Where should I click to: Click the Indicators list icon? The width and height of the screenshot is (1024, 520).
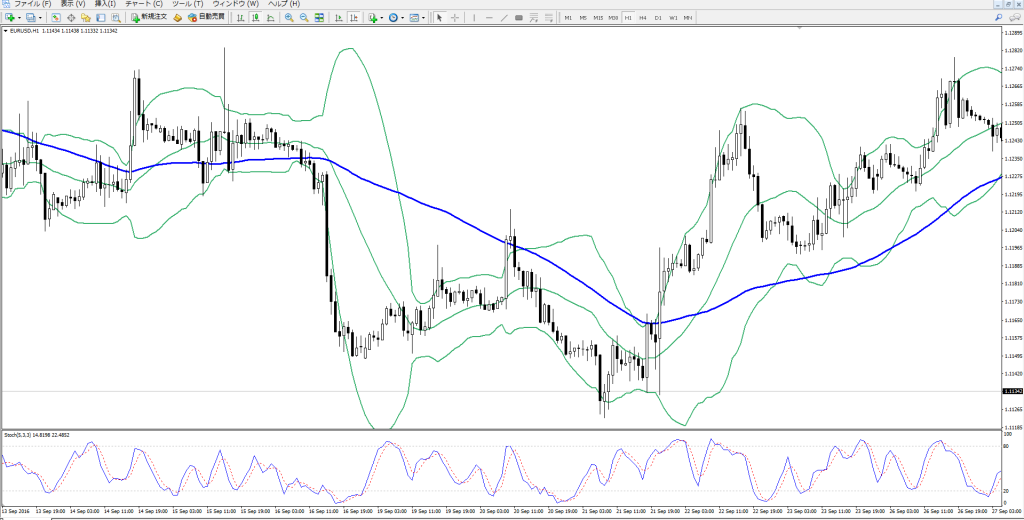pos(373,18)
